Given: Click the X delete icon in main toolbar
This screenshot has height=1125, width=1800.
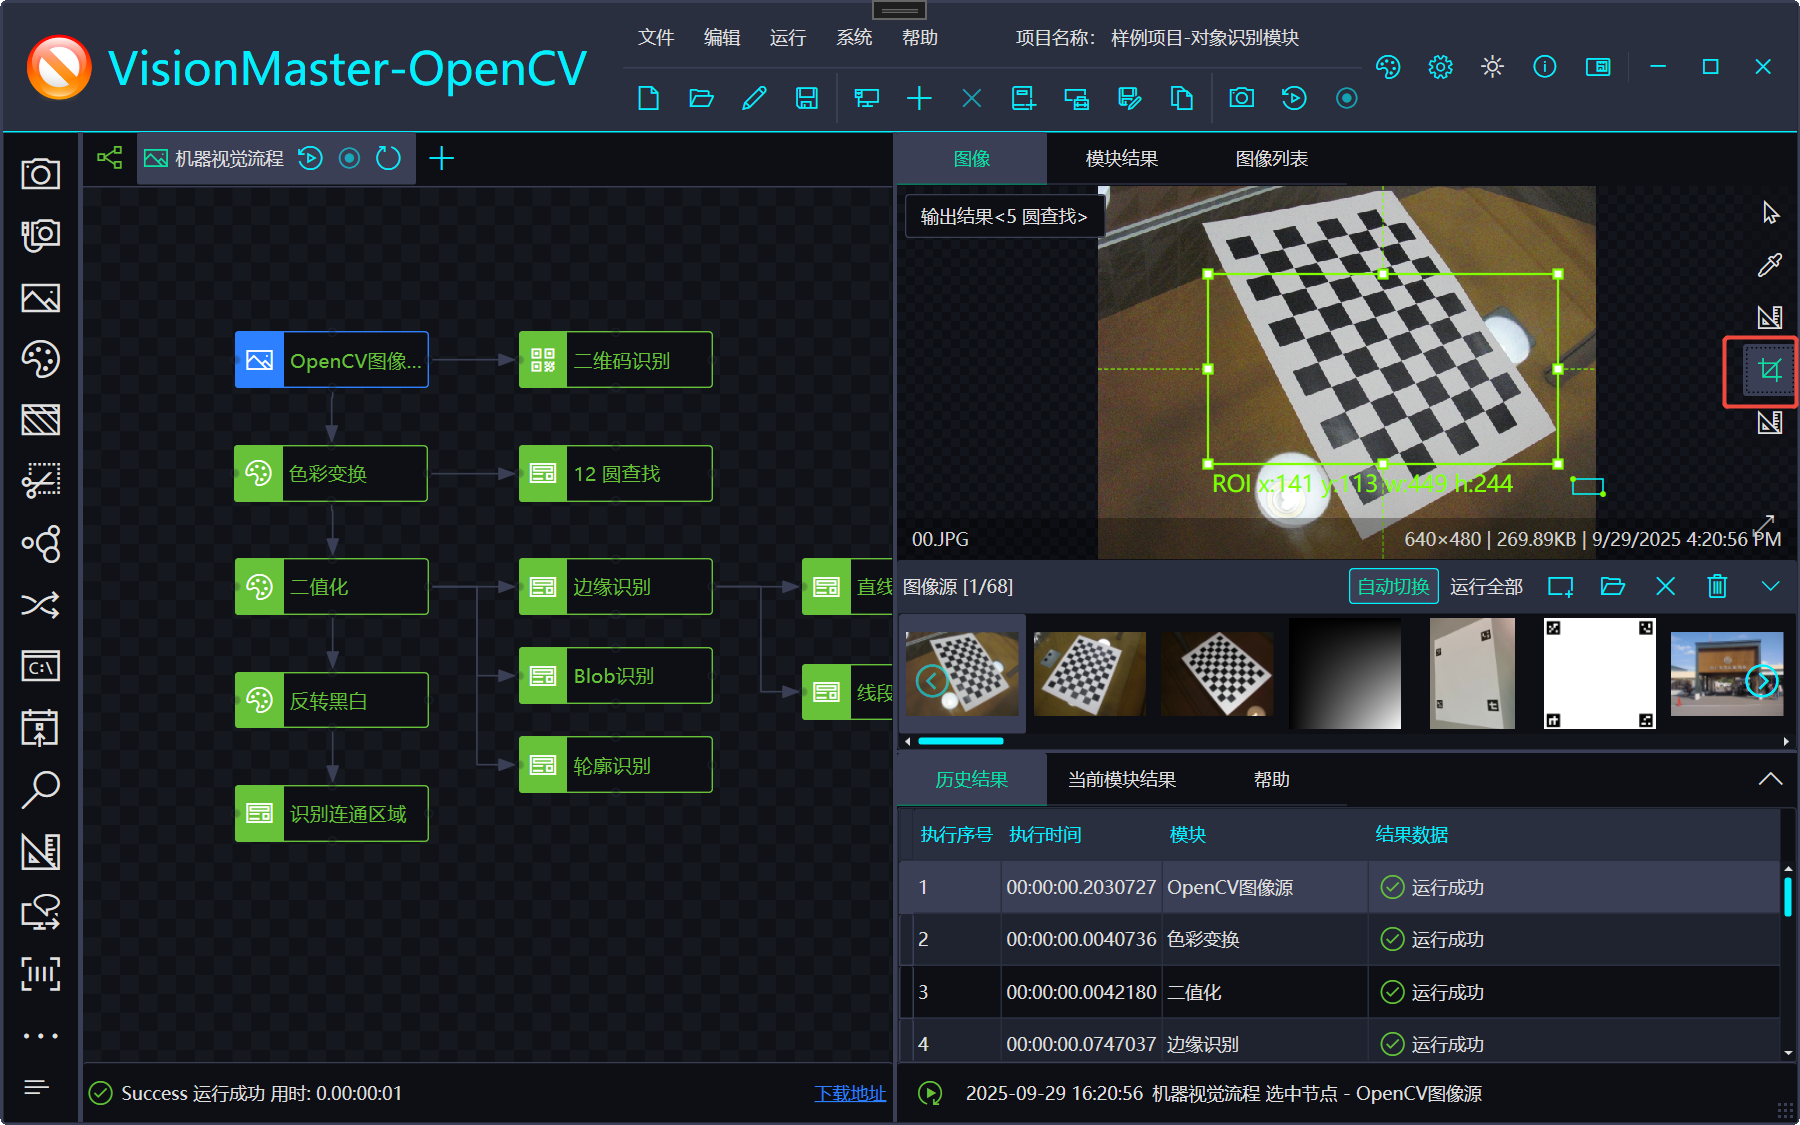Looking at the screenshot, I should [972, 98].
